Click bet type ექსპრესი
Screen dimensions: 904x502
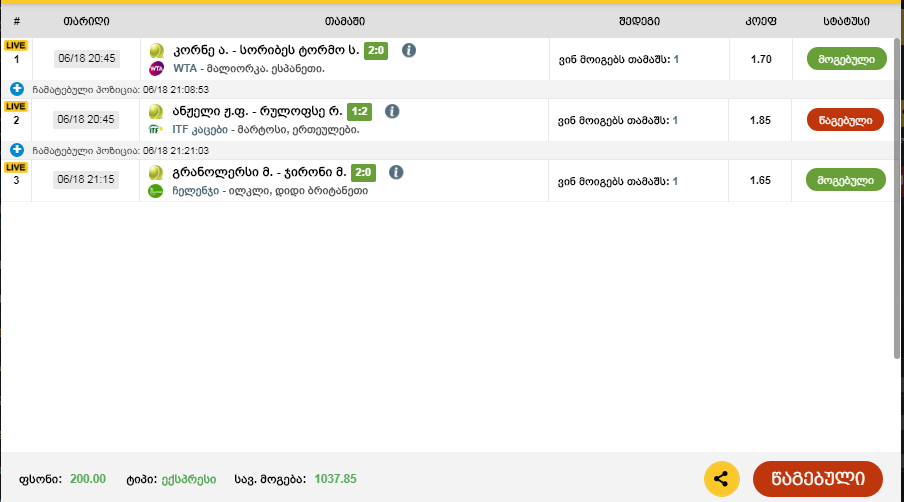[x=189, y=480]
